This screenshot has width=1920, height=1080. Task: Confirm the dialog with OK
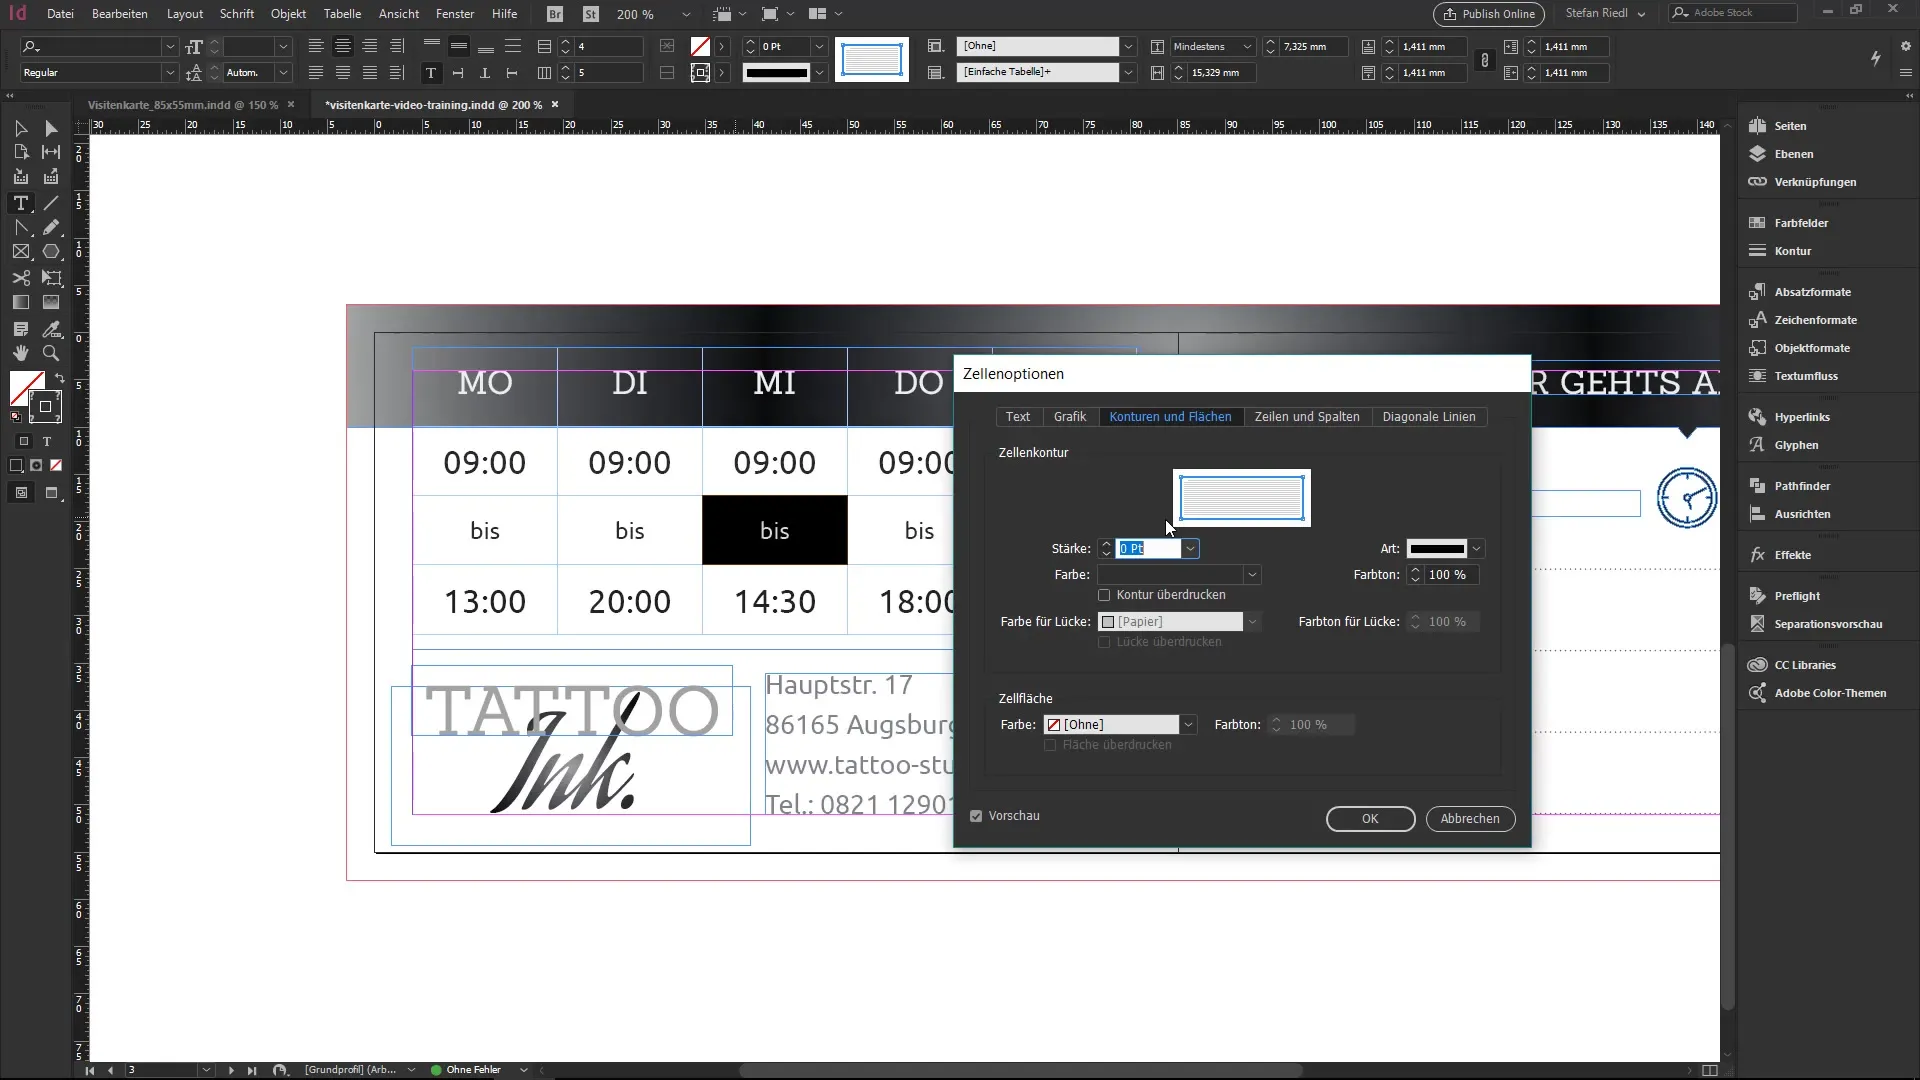click(x=1370, y=819)
